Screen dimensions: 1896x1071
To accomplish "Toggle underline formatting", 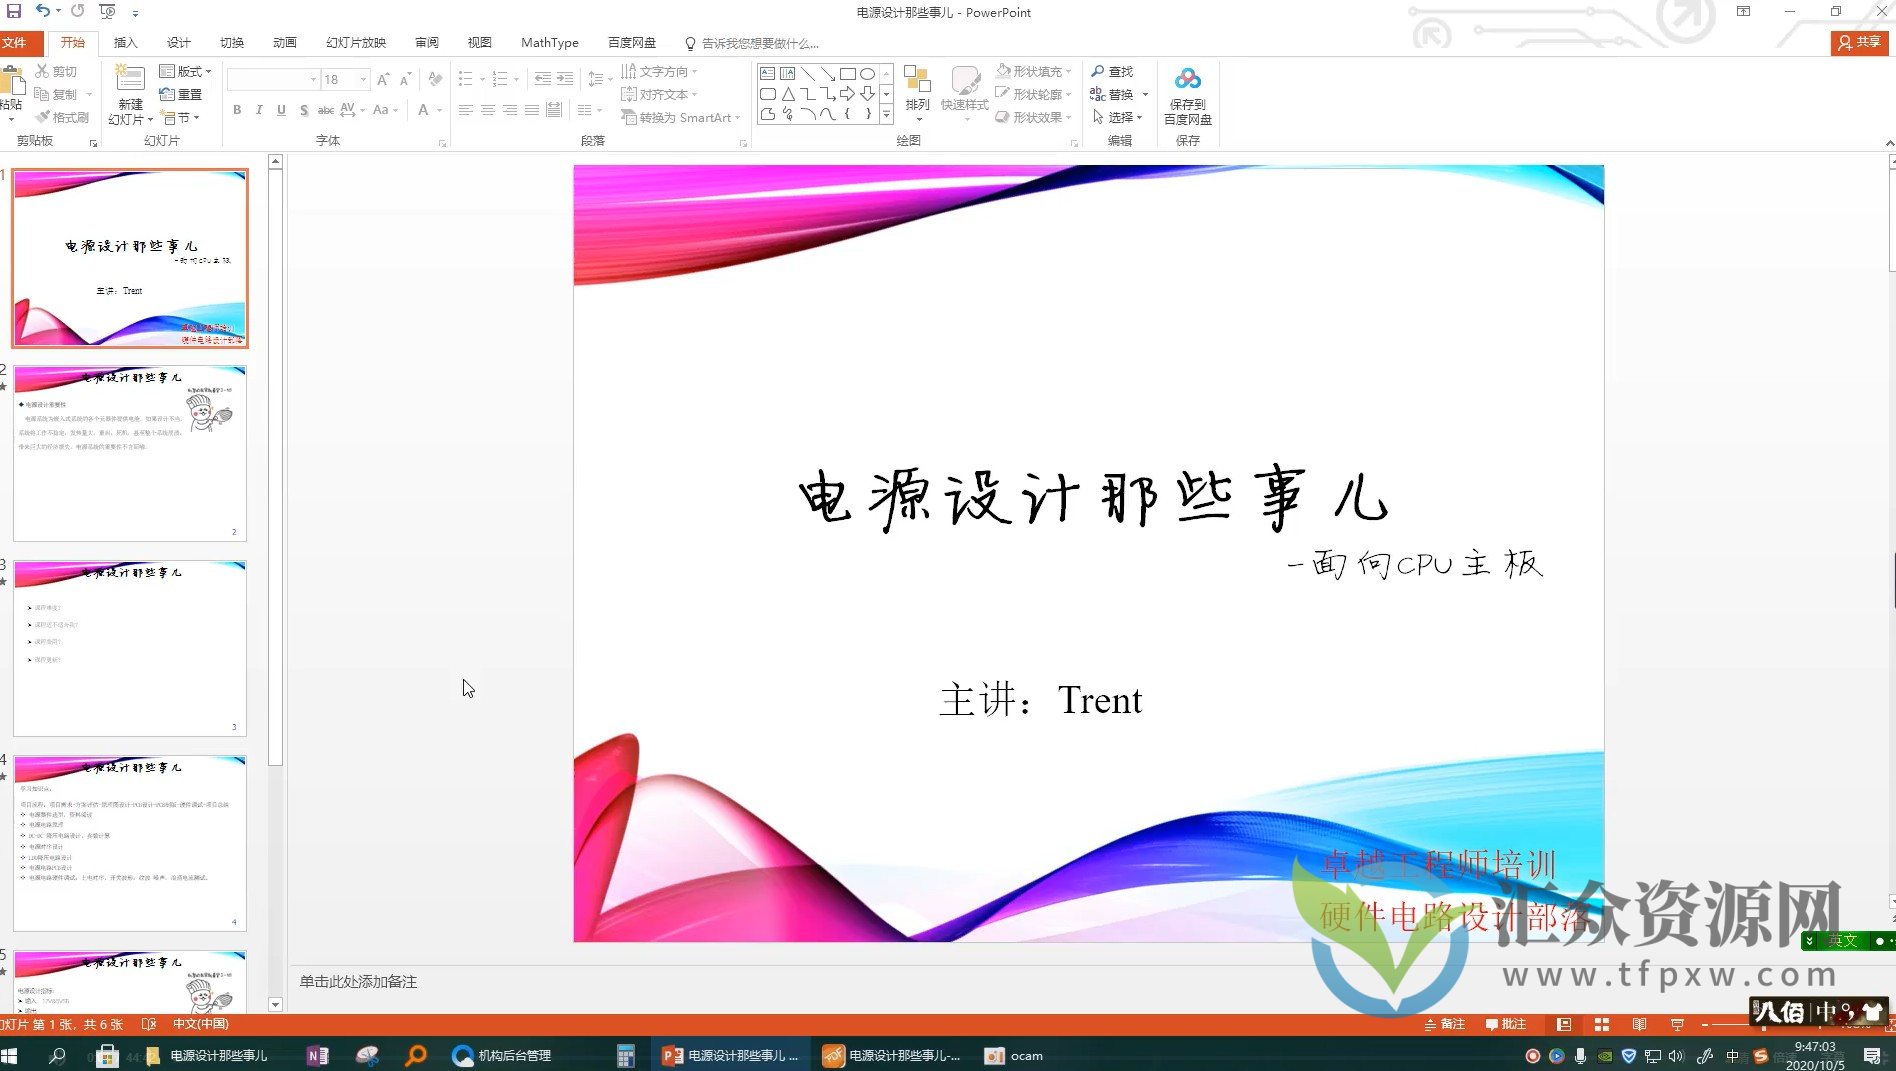I will 281,111.
